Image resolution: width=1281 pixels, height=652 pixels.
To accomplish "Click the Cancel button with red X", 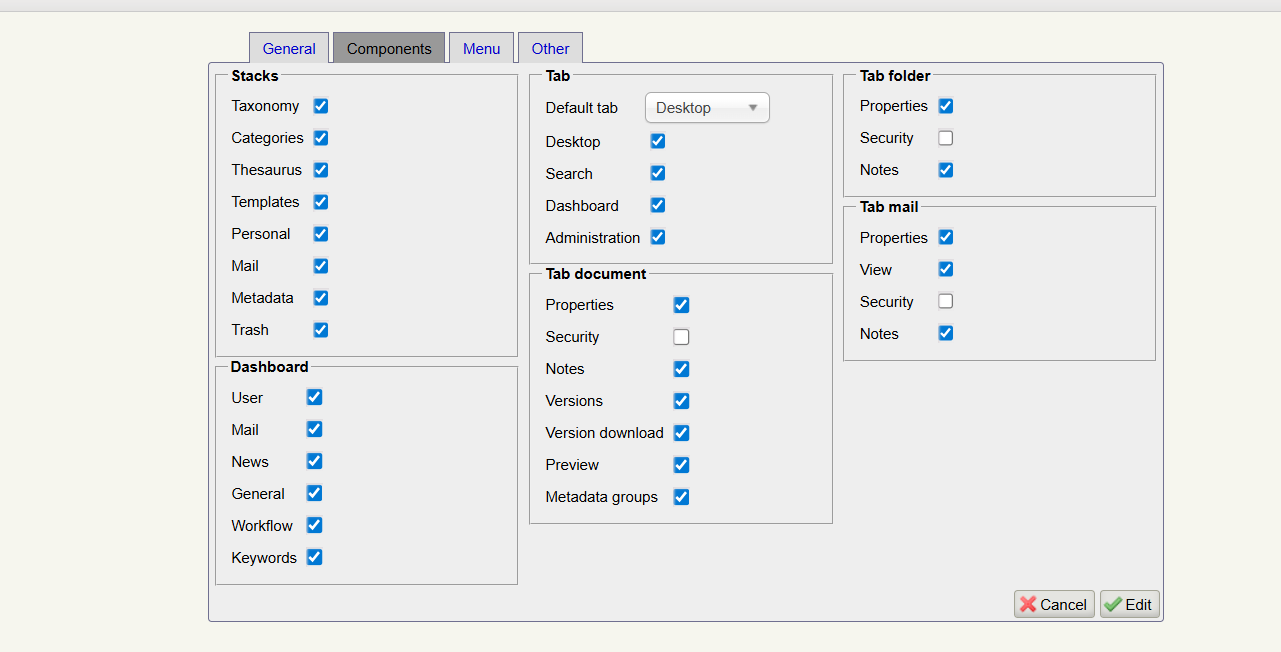I will coord(1053,604).
